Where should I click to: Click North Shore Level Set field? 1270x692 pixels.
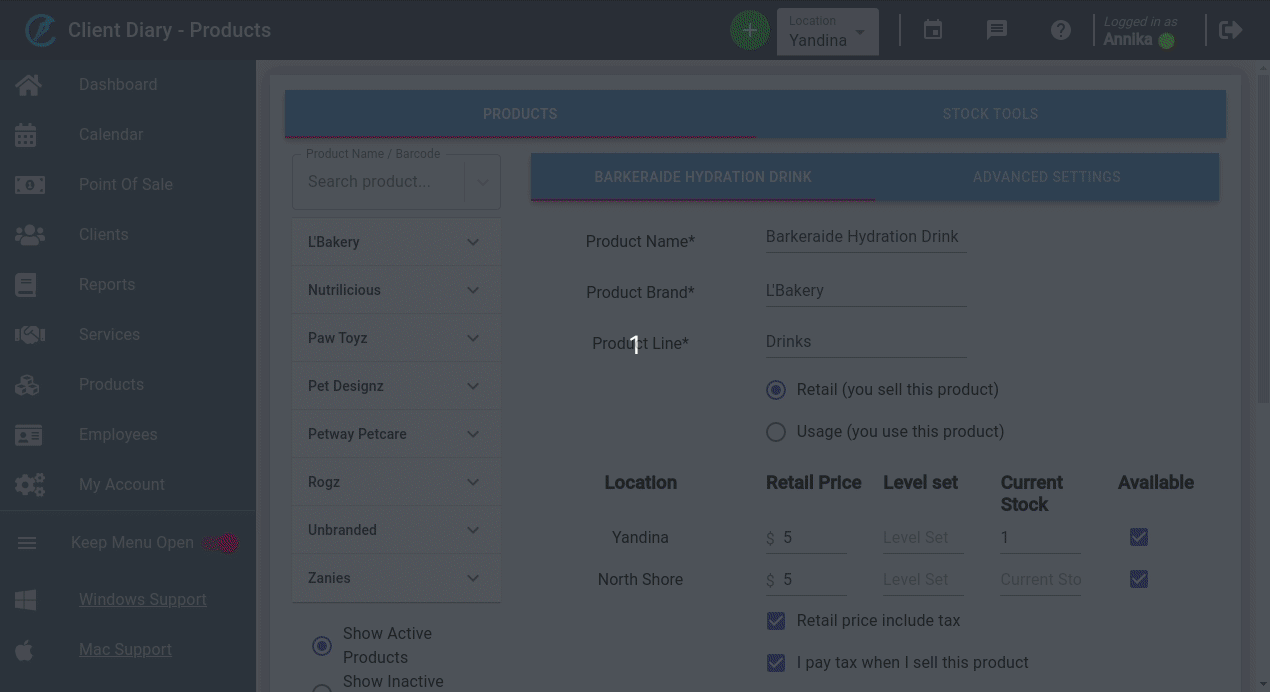coord(923,580)
